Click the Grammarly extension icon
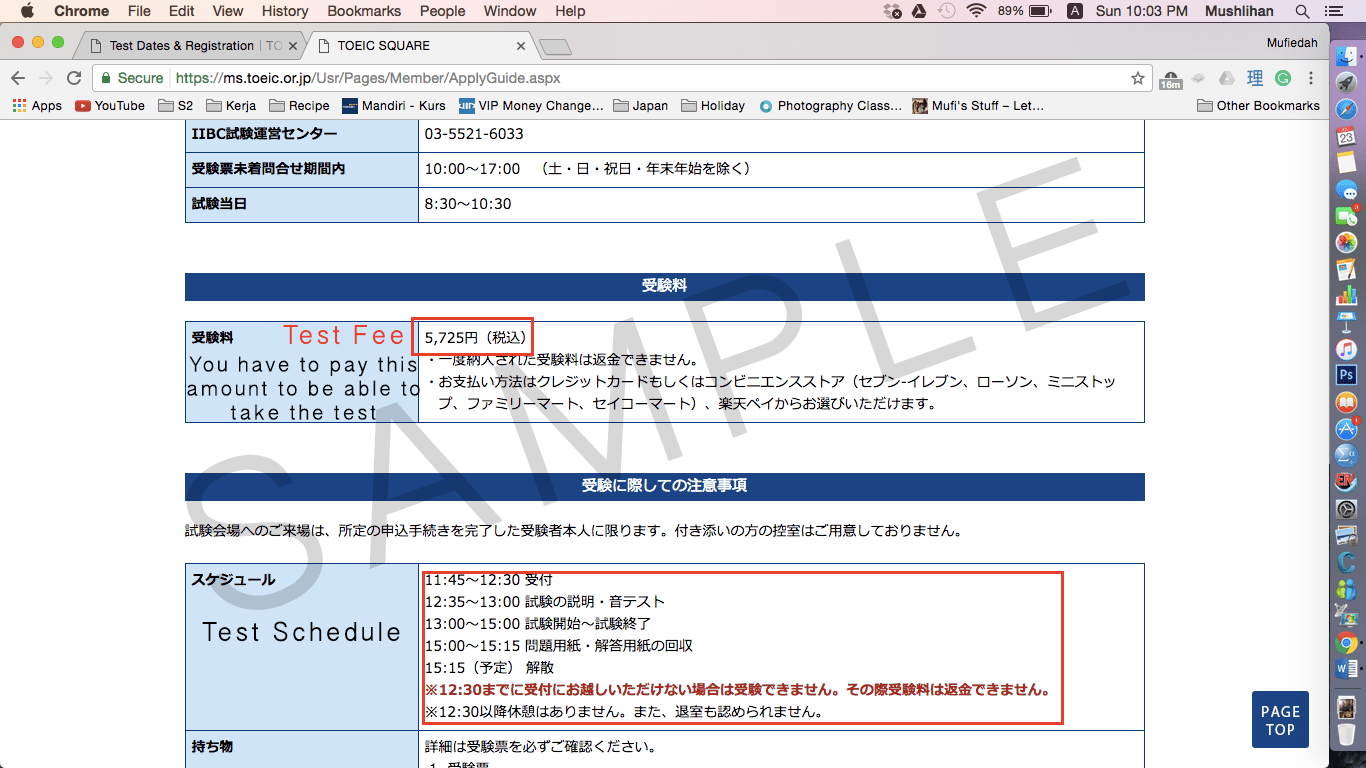Image resolution: width=1366 pixels, height=768 pixels. click(1283, 78)
